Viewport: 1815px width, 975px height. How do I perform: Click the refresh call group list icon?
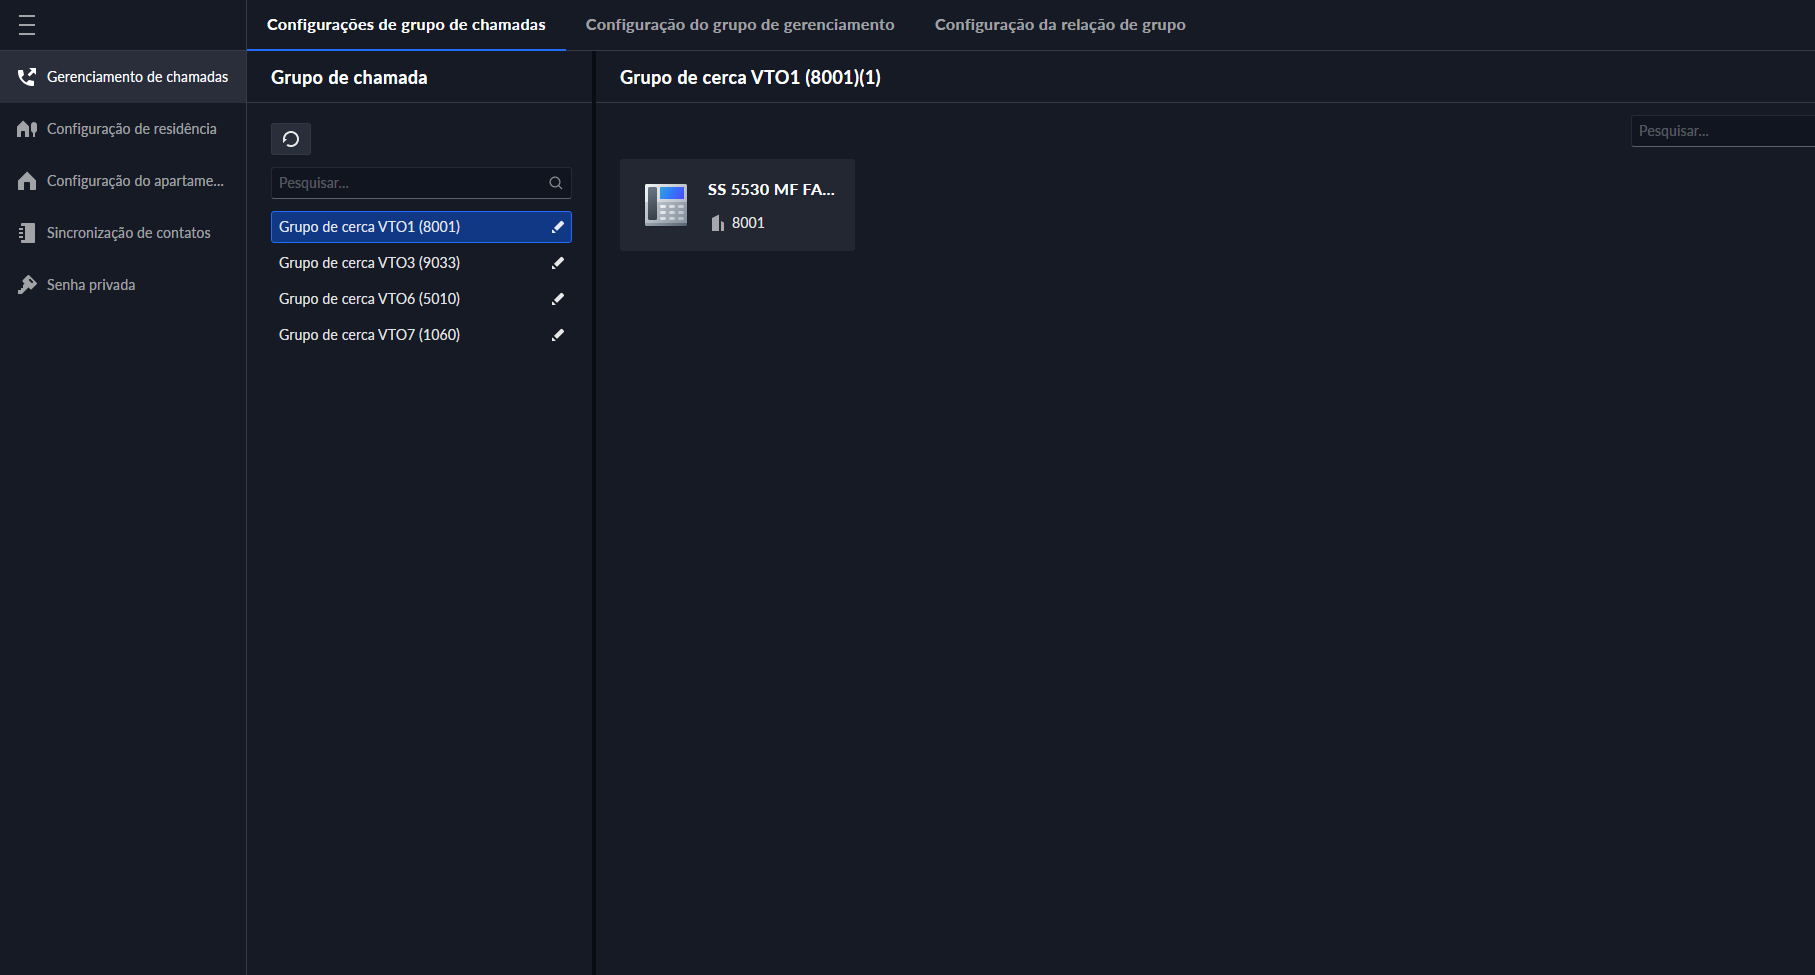[x=291, y=139]
